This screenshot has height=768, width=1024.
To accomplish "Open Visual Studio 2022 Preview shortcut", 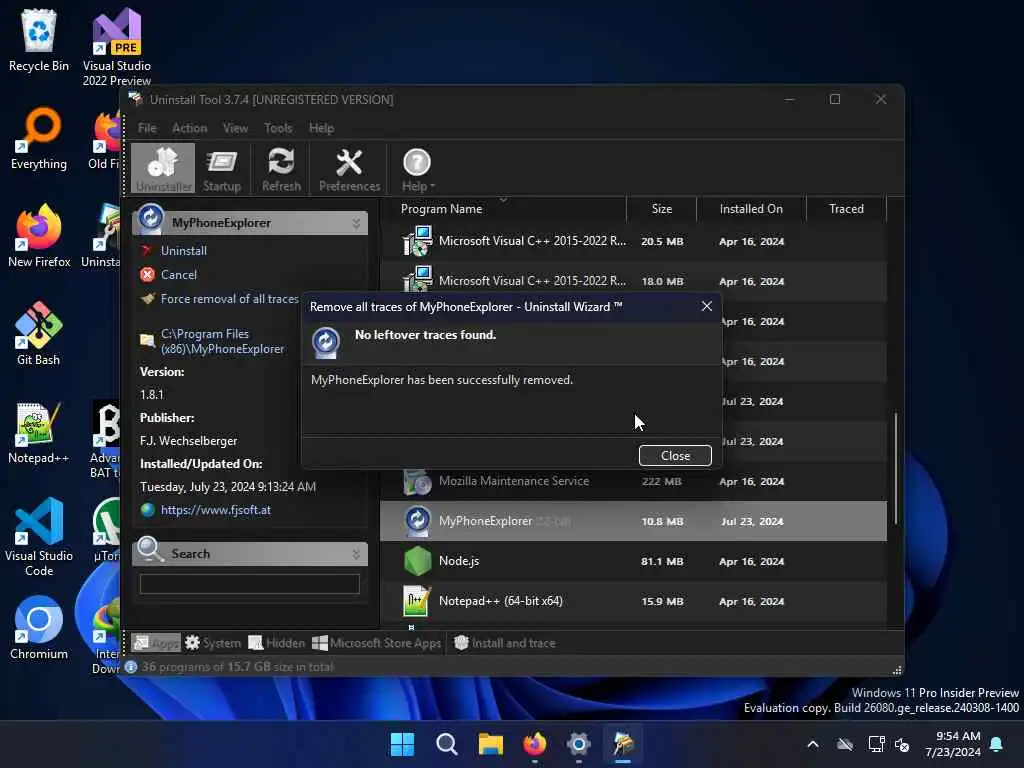I will click(116, 47).
